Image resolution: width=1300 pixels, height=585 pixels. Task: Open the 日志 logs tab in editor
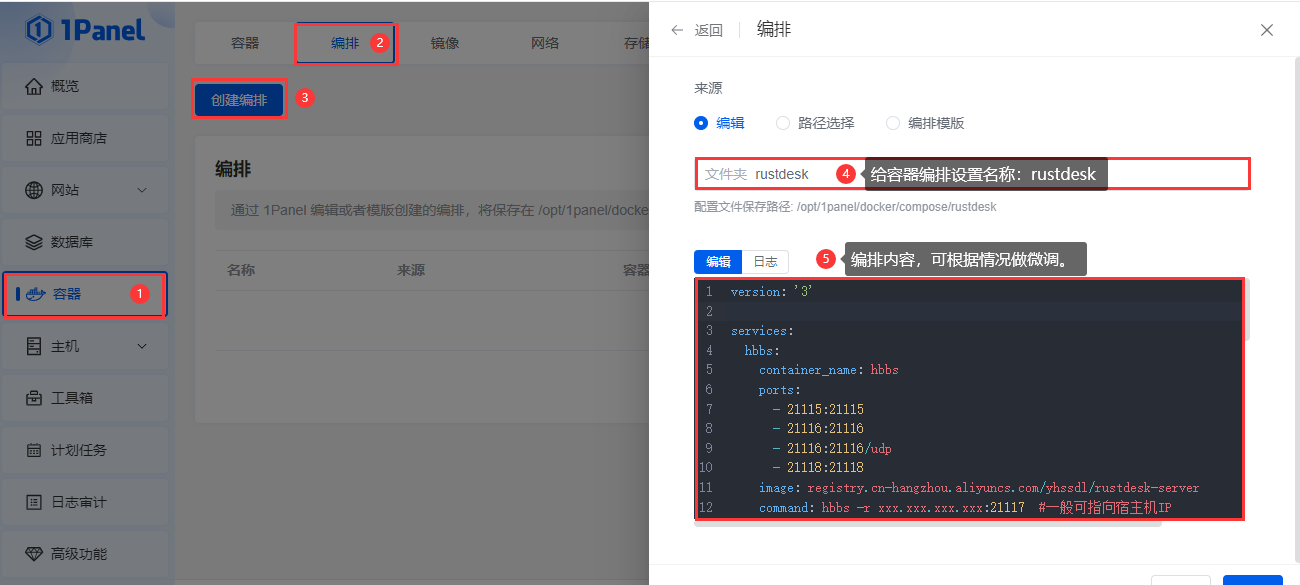[x=764, y=261]
